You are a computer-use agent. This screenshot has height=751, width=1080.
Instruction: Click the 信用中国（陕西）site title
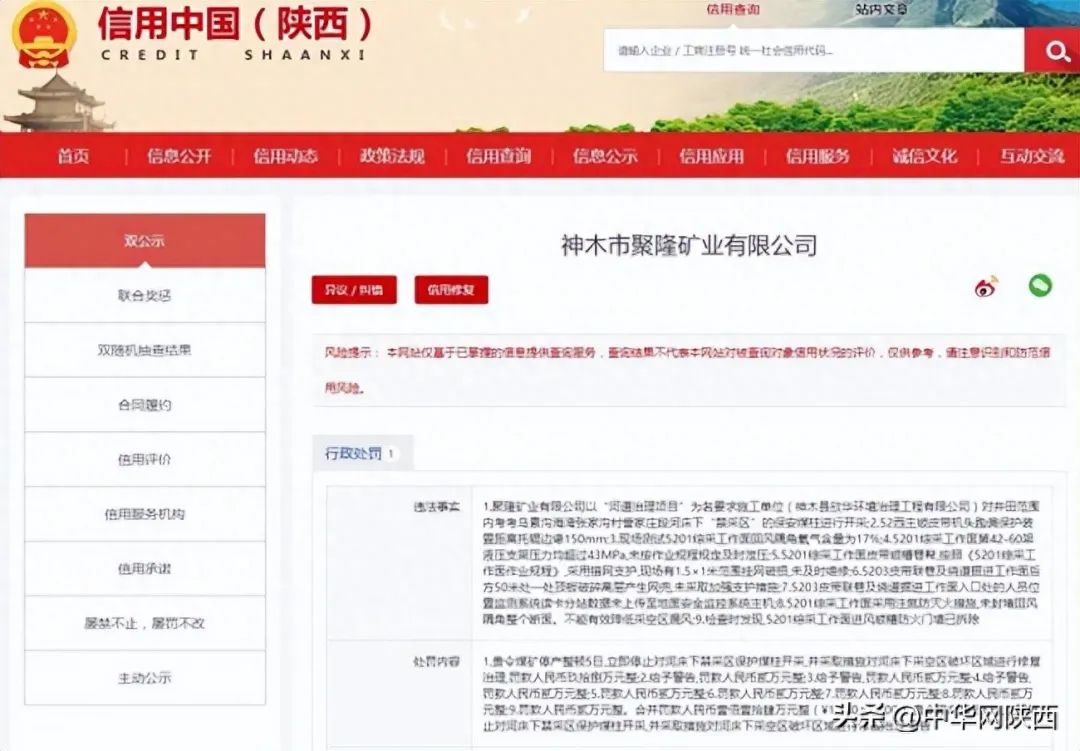point(234,25)
